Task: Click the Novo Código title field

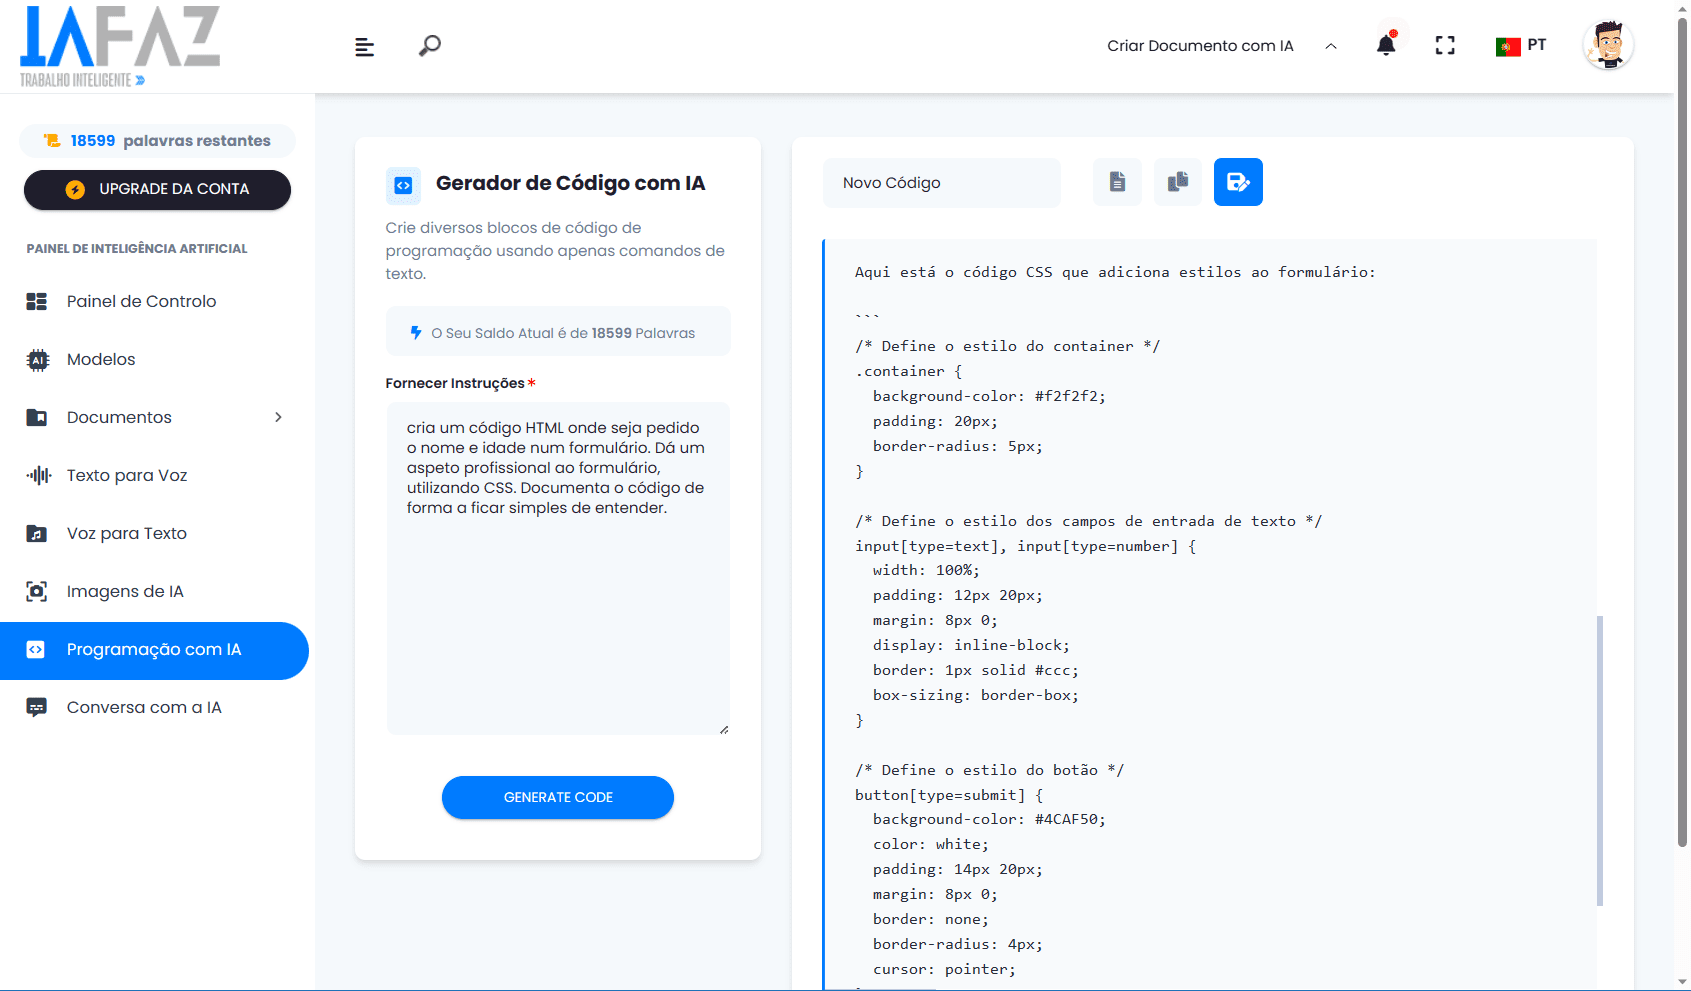Action: (941, 183)
